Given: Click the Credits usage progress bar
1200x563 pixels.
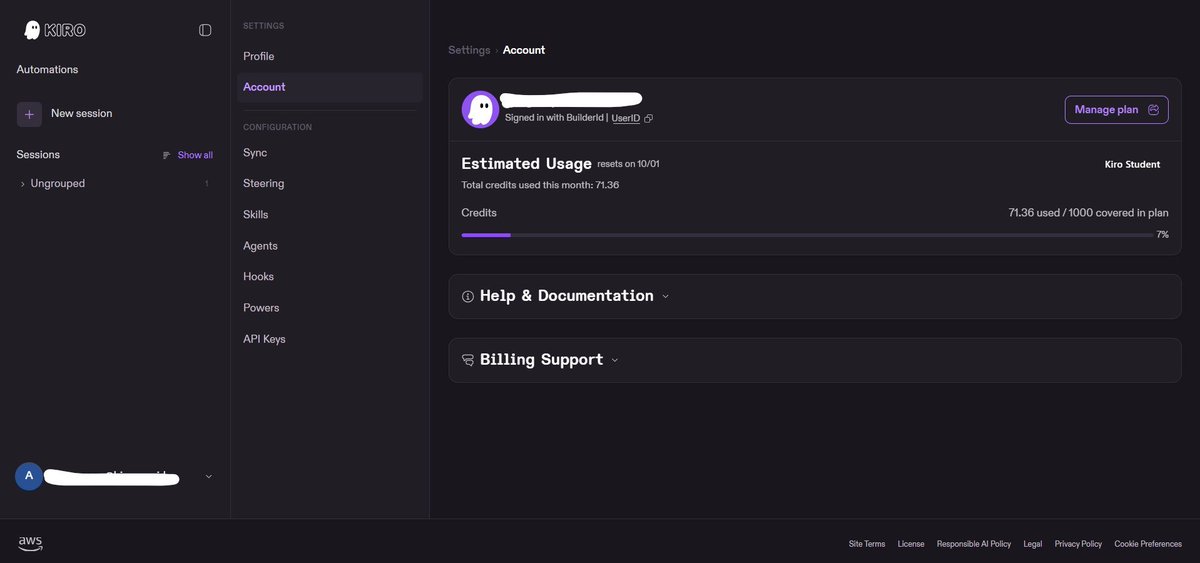Looking at the screenshot, I should coord(807,235).
